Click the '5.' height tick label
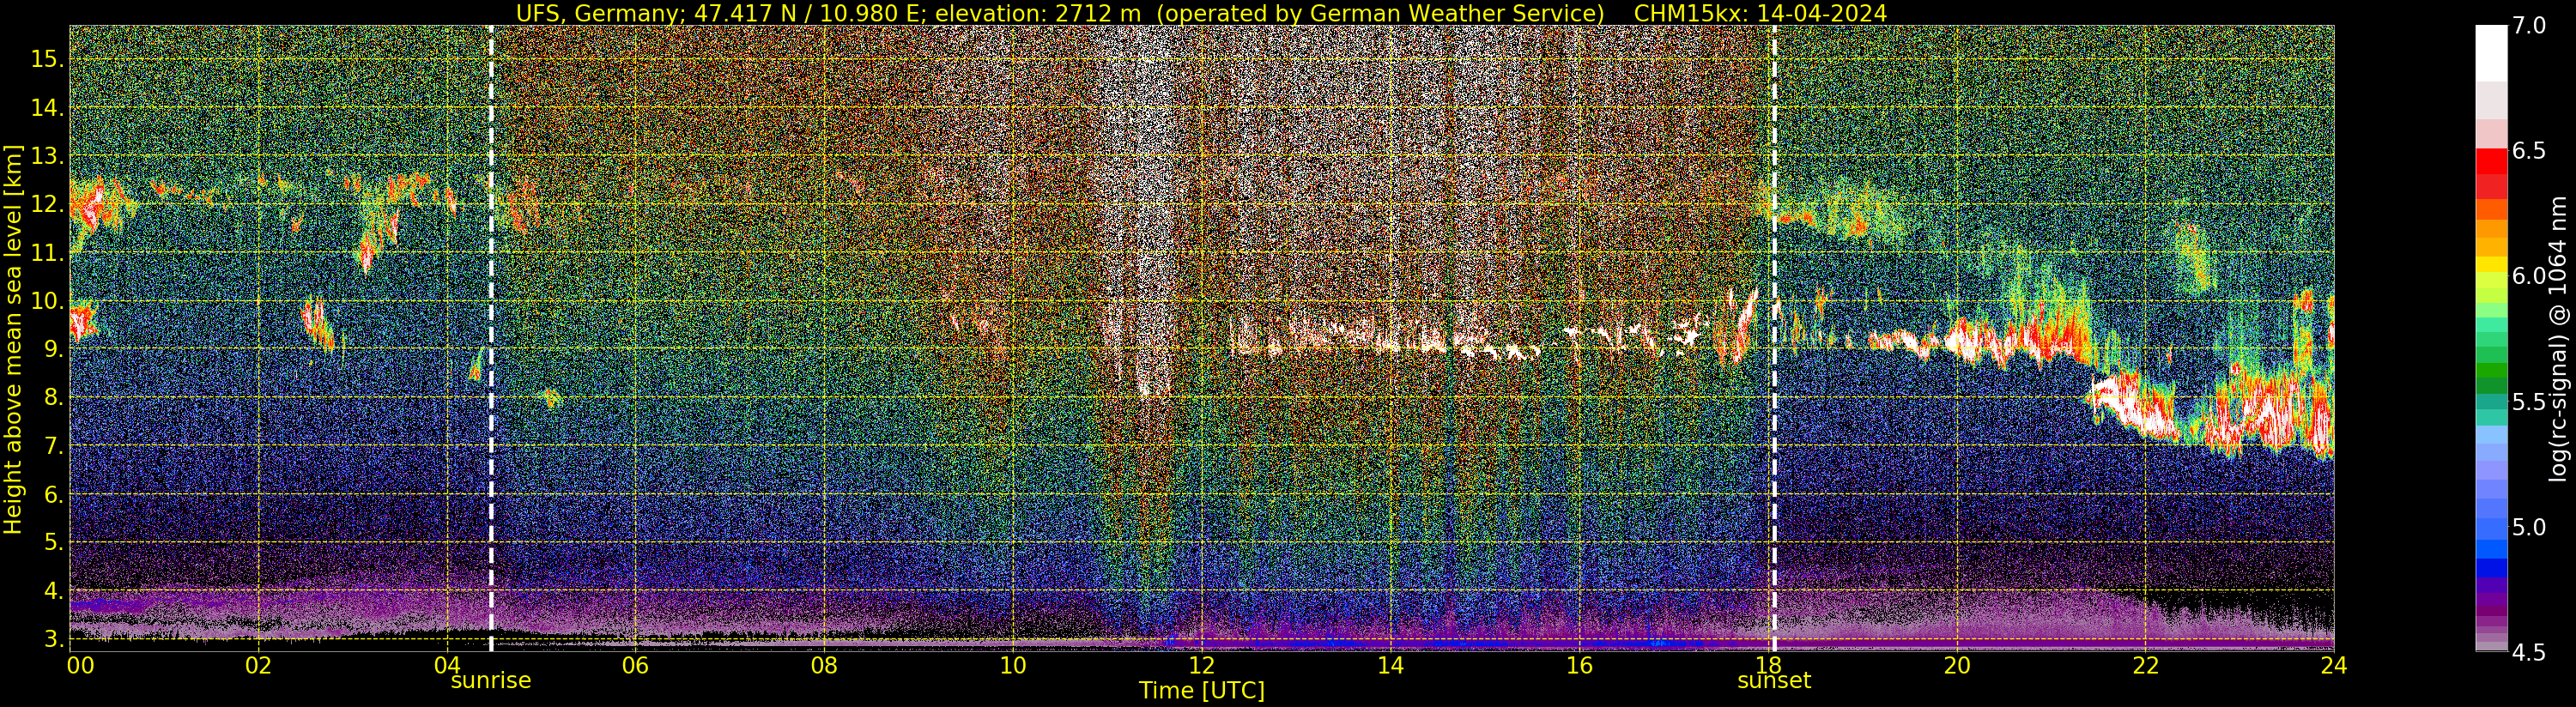This screenshot has height=707, width=2576. [52, 542]
